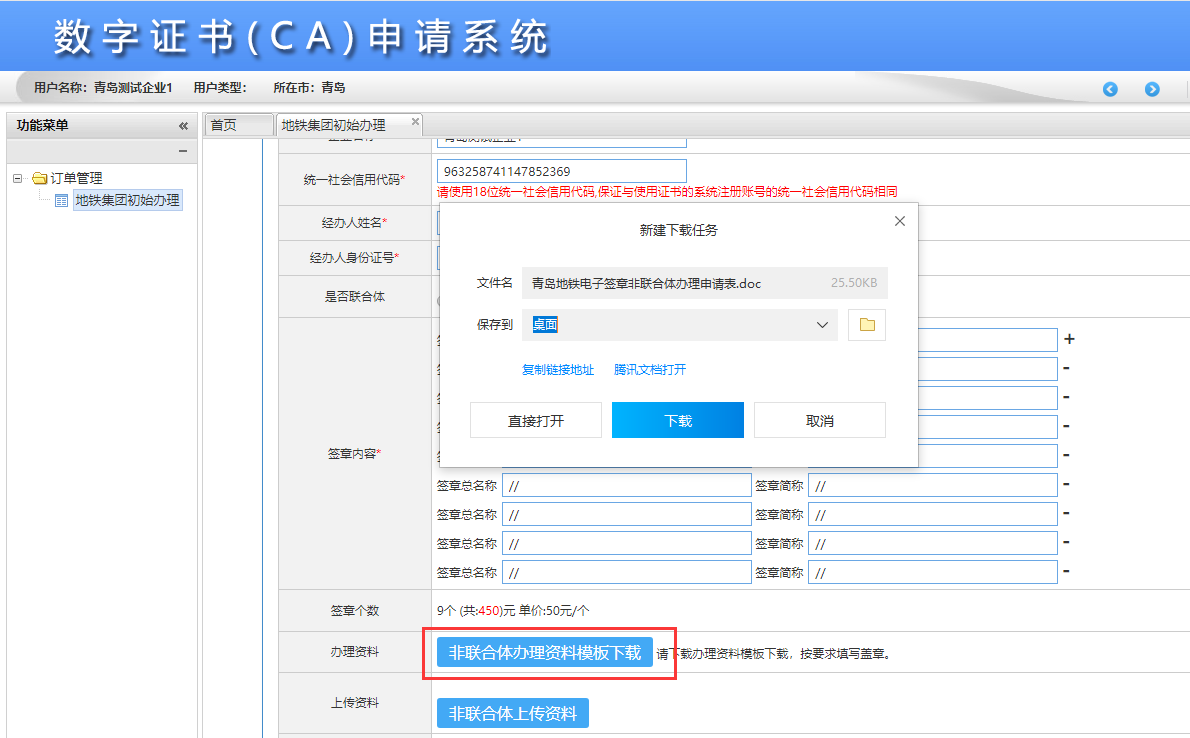Viewport: 1190px width, 738px height.
Task: Switch to the 首页 tab
Action: pos(224,125)
